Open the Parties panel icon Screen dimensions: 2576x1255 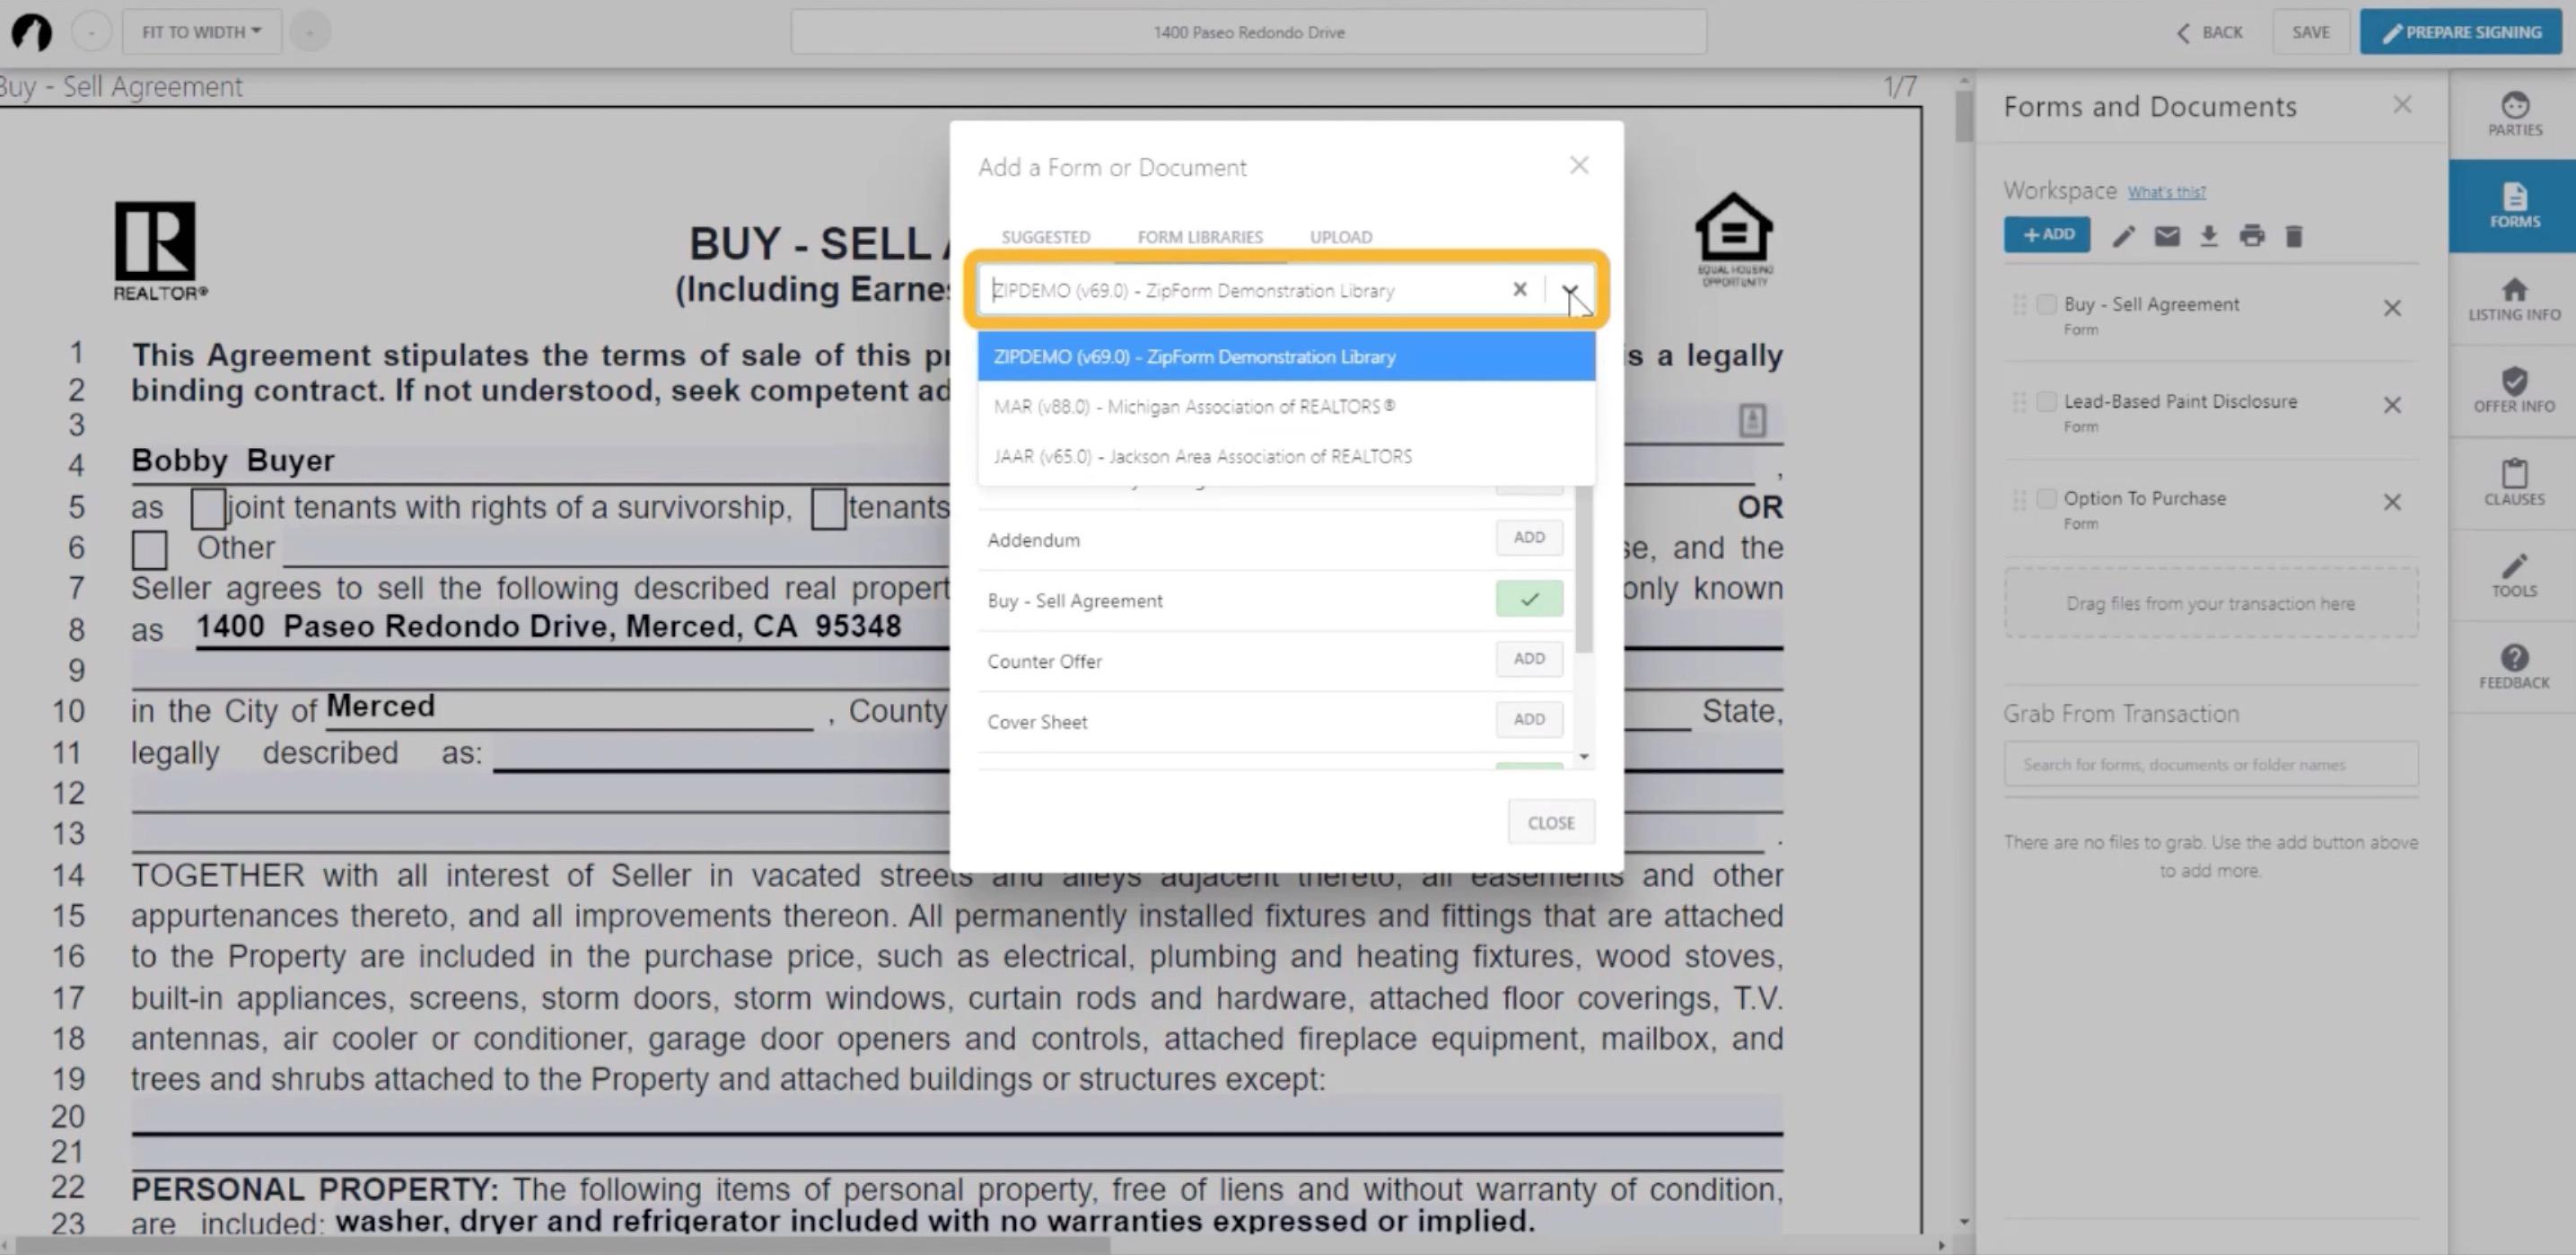click(2513, 113)
